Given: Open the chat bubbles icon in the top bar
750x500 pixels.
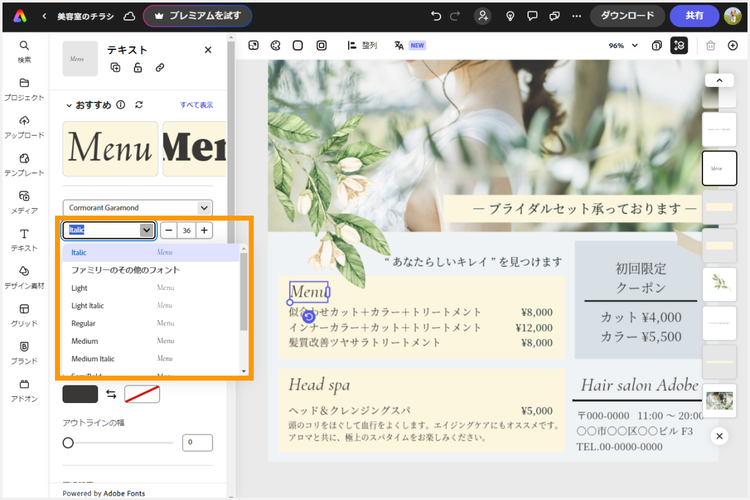Looking at the screenshot, I should tap(554, 16).
